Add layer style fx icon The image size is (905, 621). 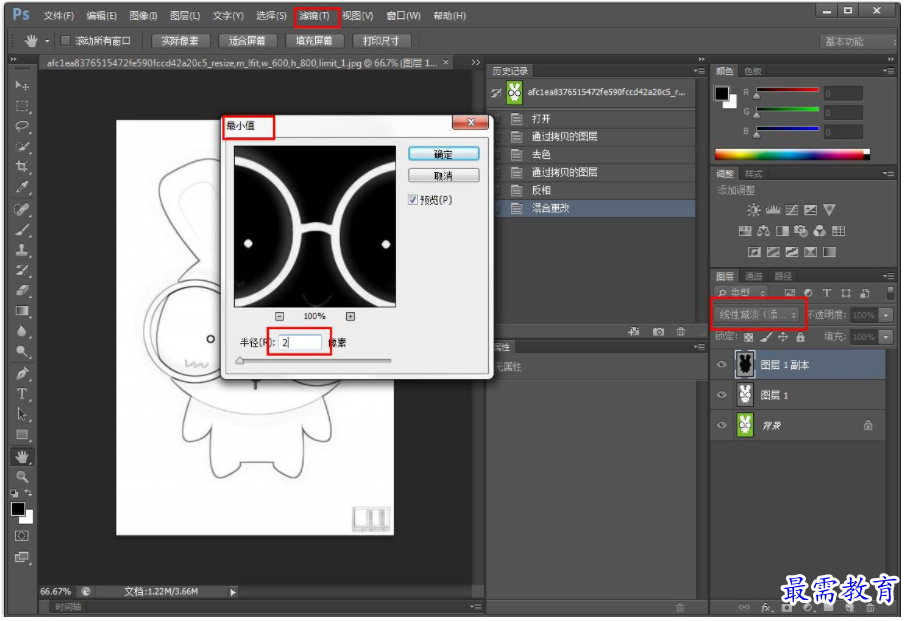766,608
